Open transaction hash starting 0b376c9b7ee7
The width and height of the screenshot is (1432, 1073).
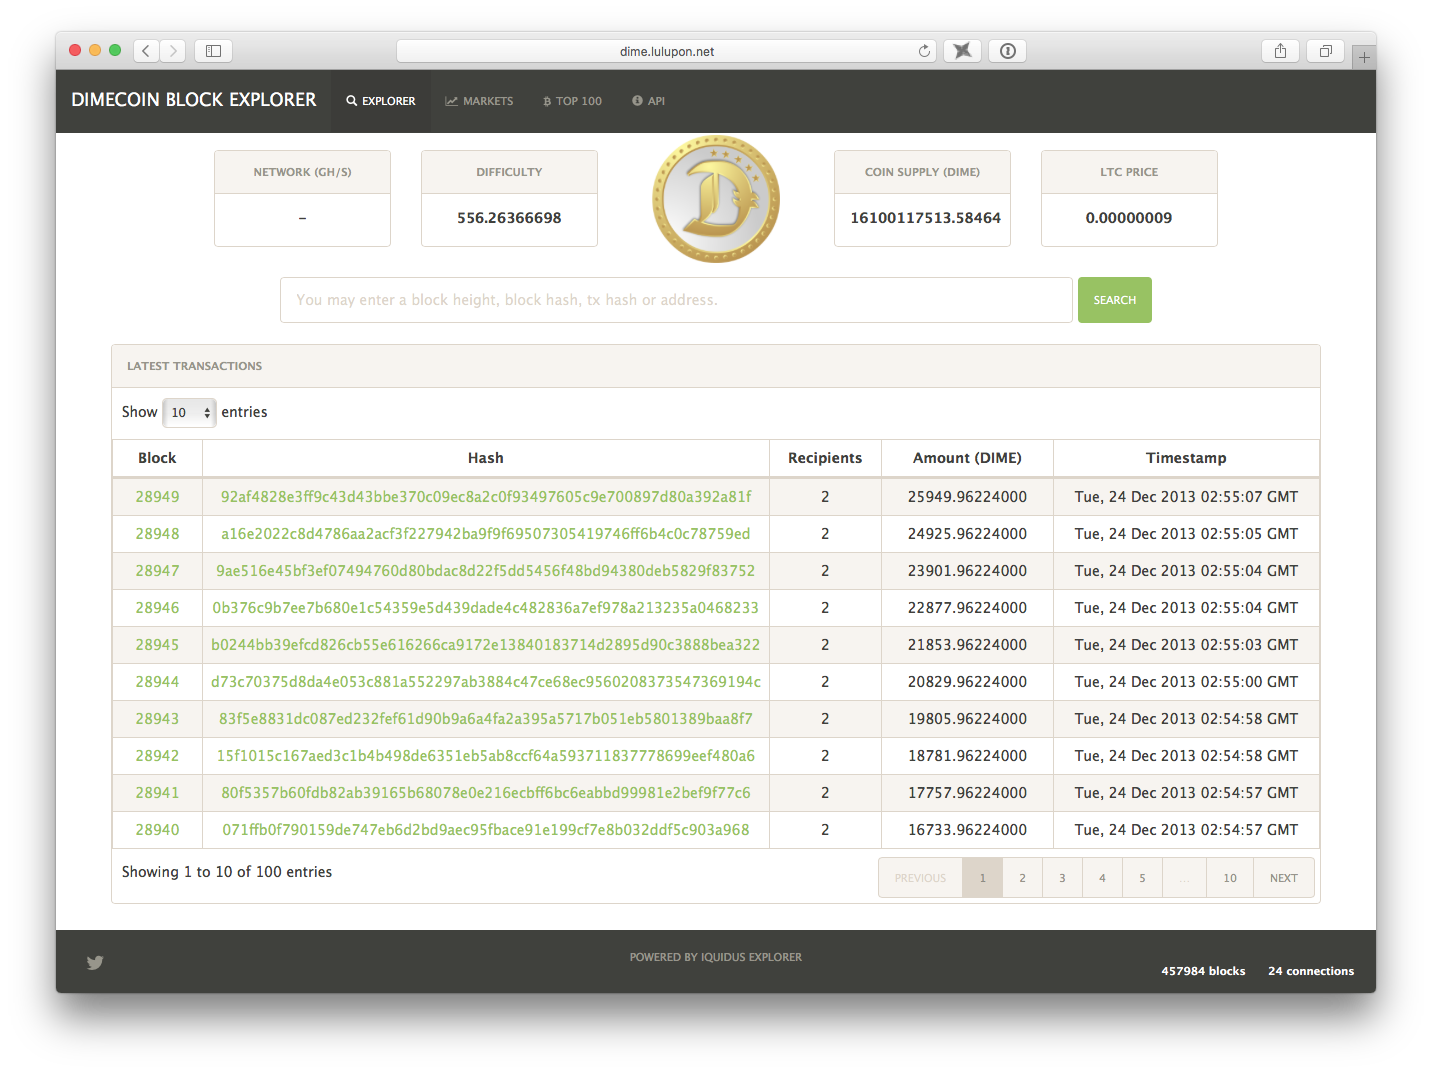click(486, 608)
